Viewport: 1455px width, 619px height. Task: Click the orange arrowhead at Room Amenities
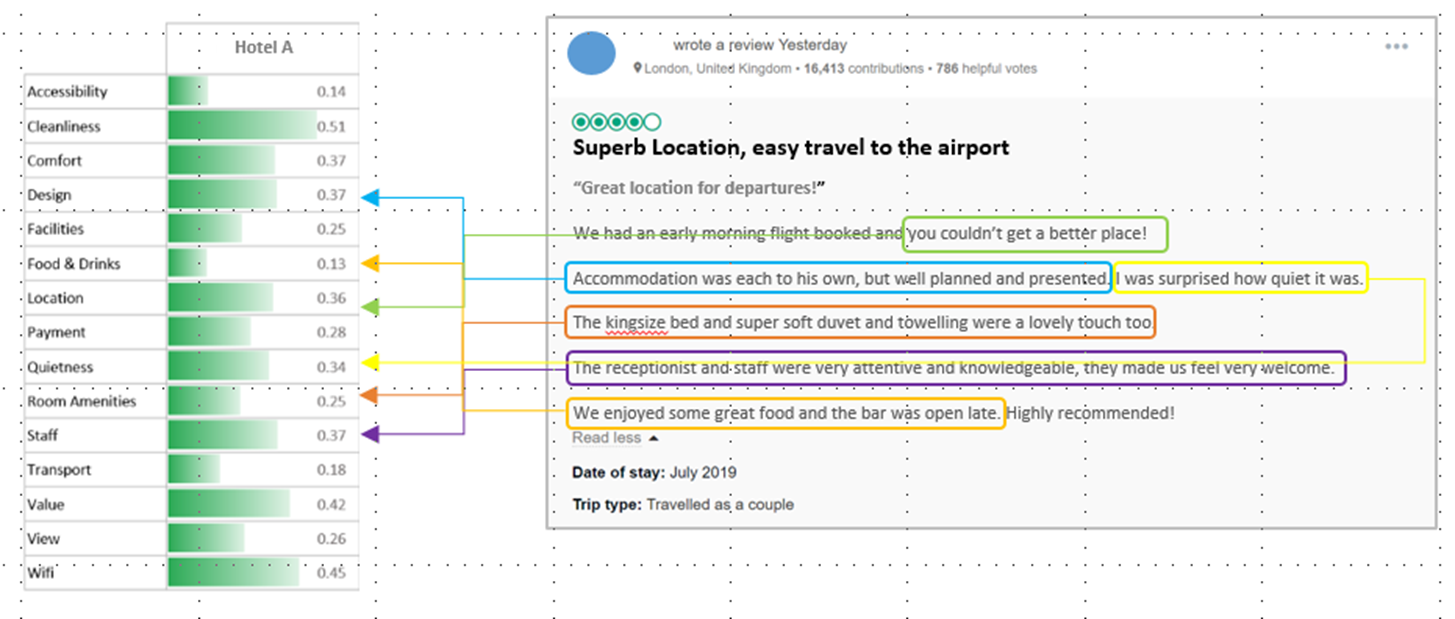pos(370,395)
